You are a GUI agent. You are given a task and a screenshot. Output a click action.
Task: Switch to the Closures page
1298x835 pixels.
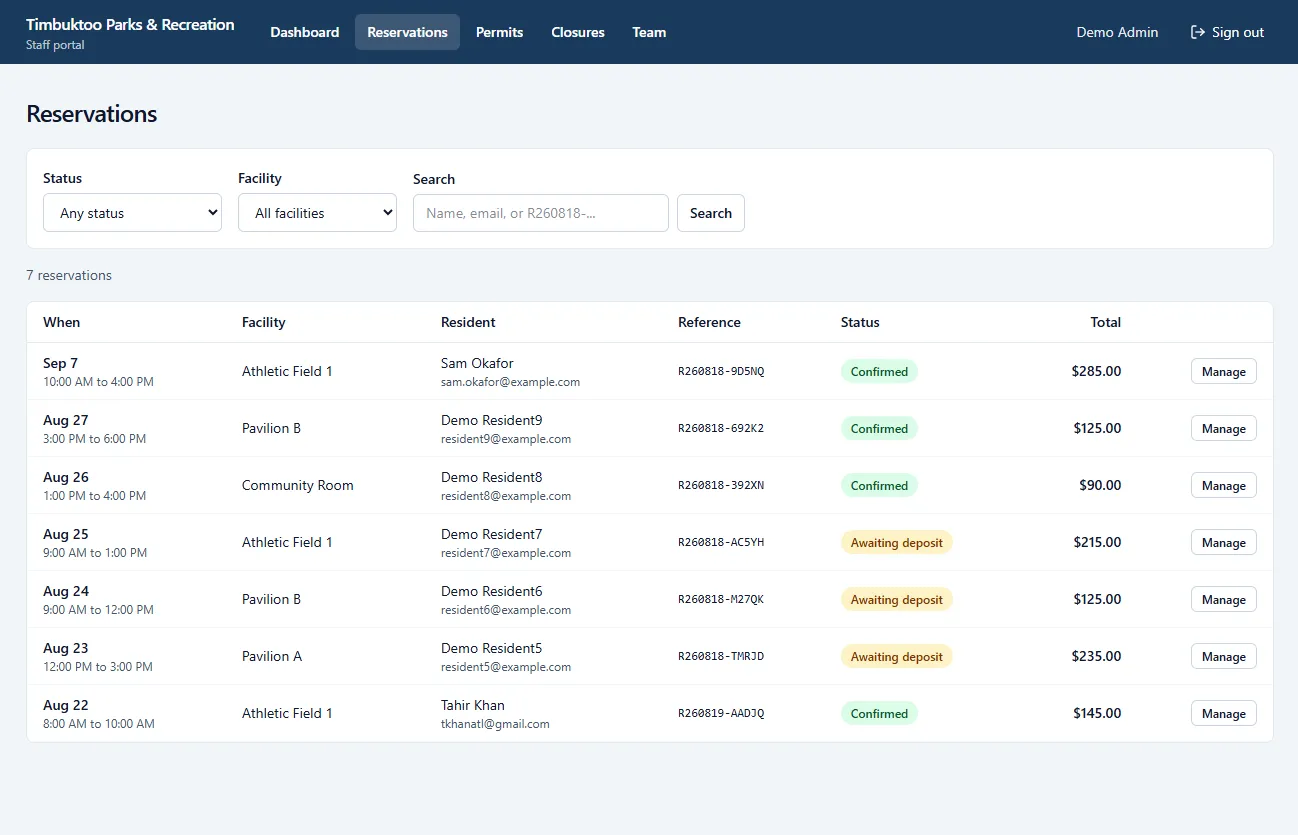point(578,32)
